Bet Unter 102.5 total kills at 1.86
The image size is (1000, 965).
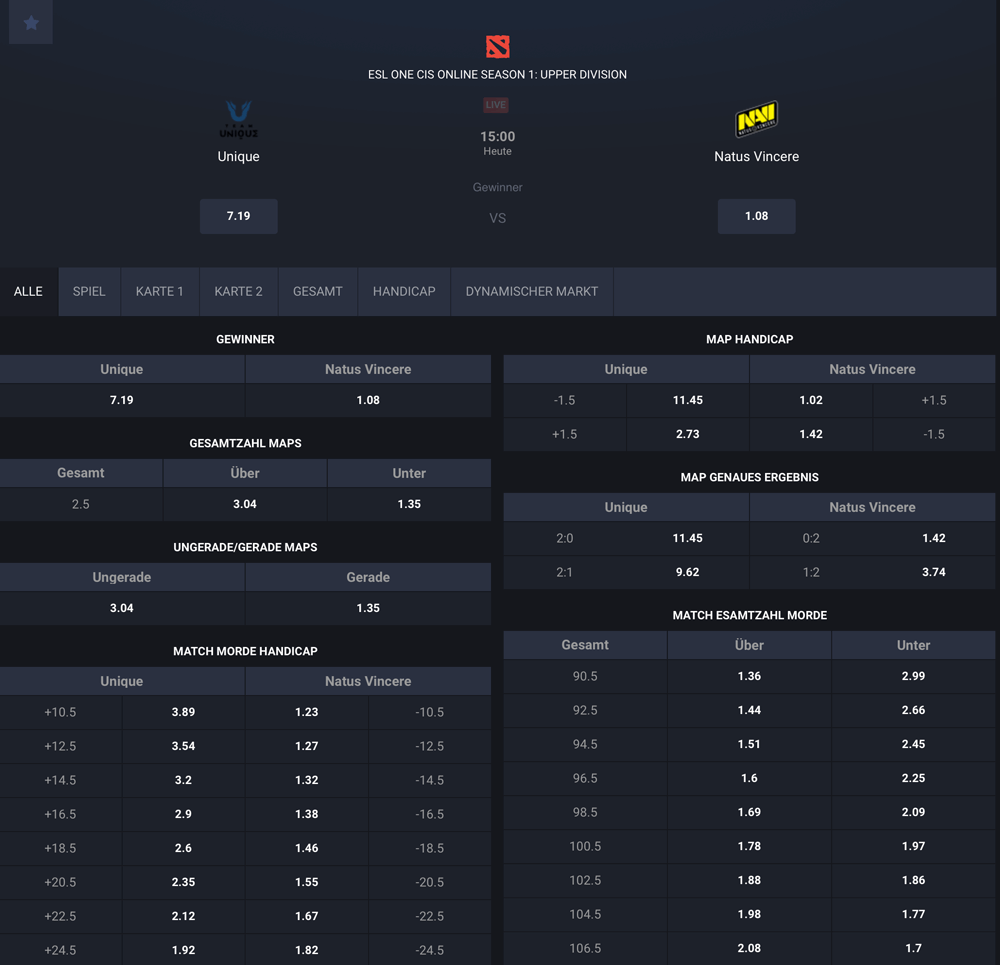coord(913,880)
